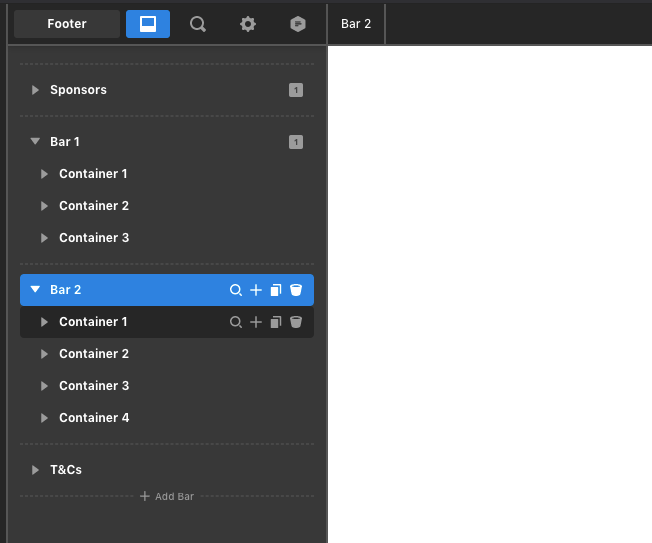Click the hexagon dev tools icon
Screen dimensions: 652x543
click(298, 24)
